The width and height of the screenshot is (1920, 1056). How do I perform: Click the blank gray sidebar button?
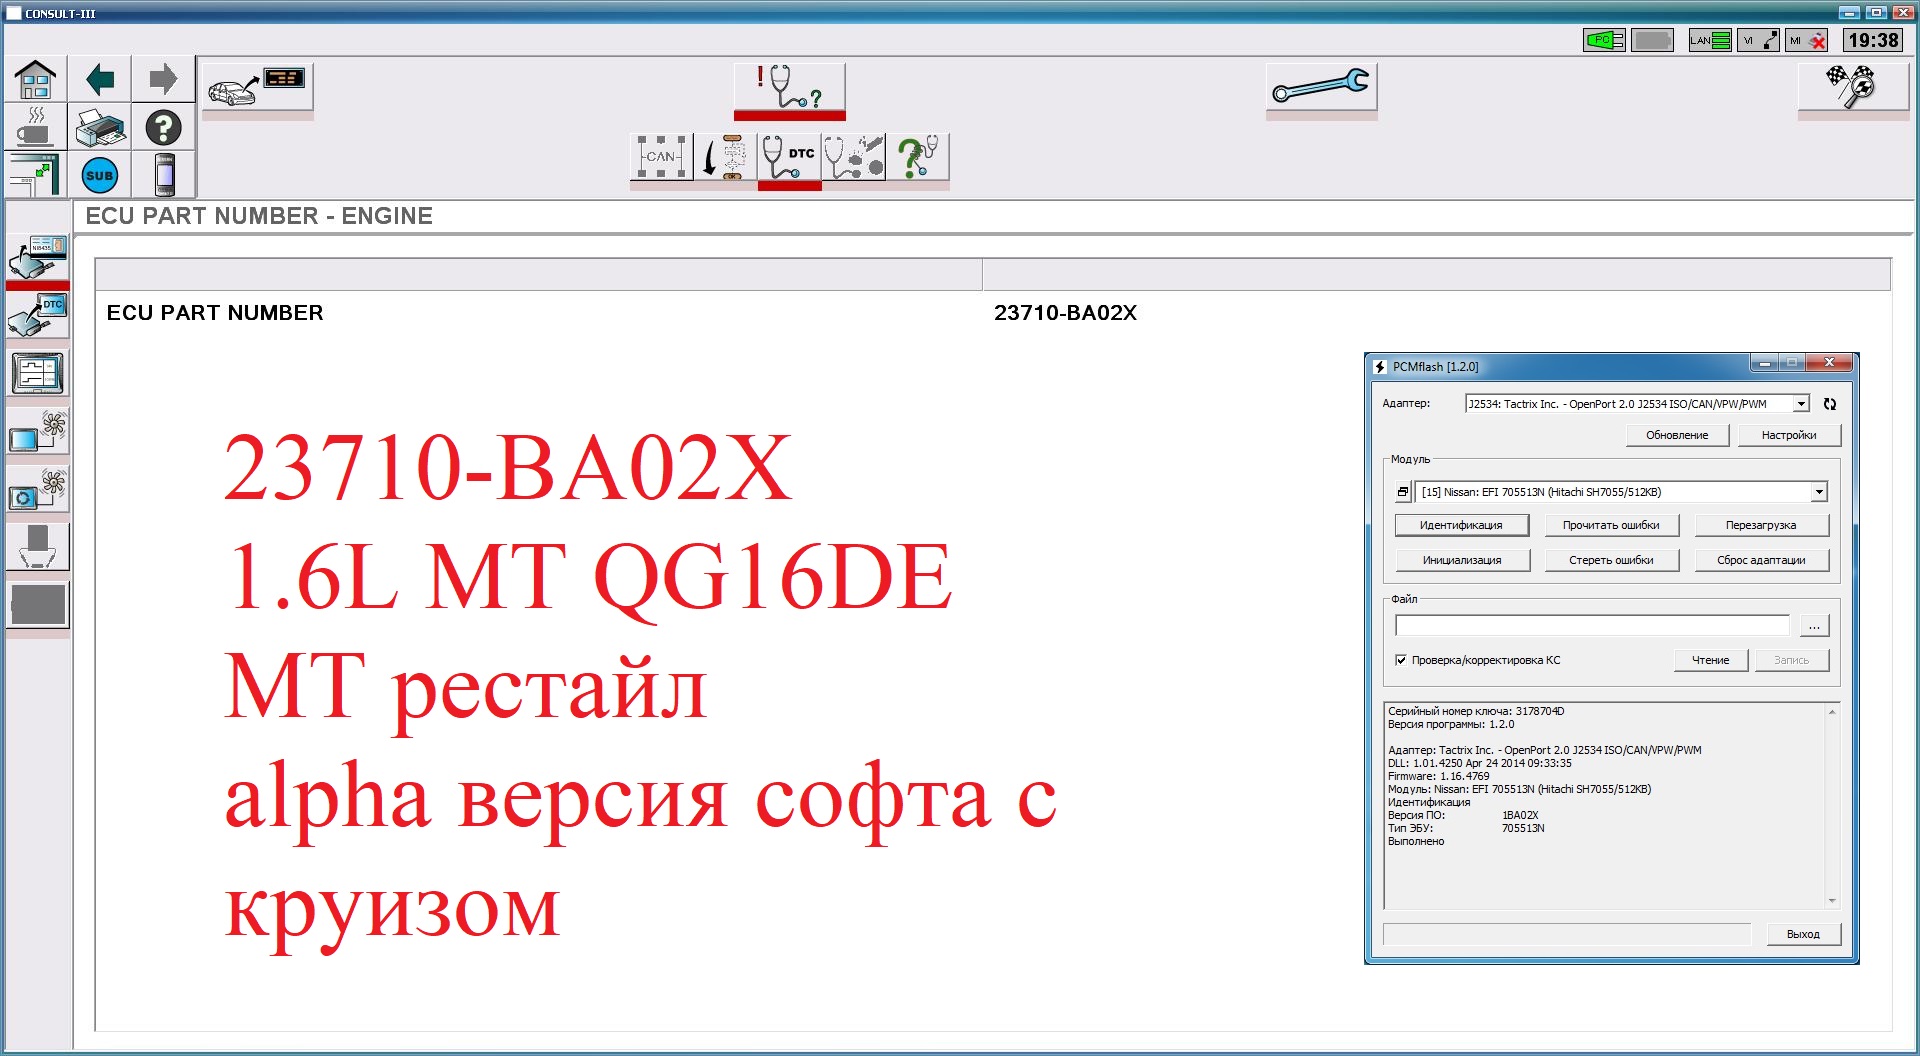[38, 605]
